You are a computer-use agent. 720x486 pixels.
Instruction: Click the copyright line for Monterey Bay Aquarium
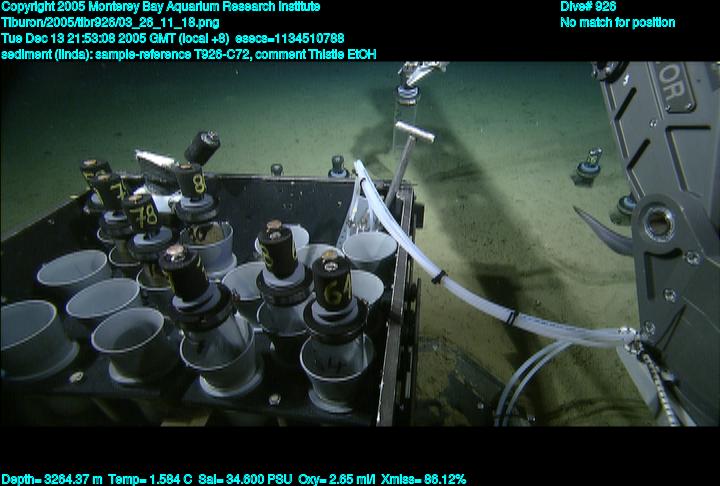(161, 6)
